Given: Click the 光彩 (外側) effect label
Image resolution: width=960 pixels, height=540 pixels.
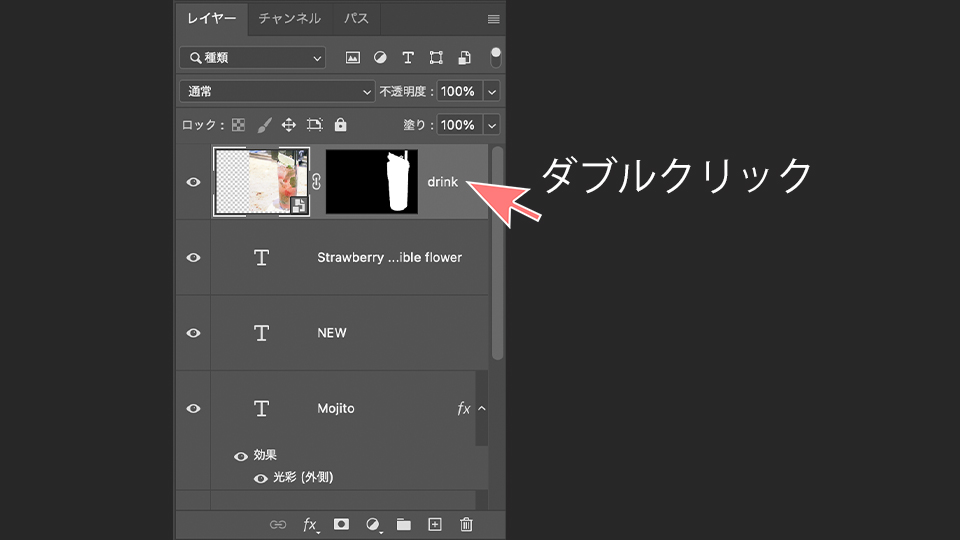Looking at the screenshot, I should tap(303, 477).
